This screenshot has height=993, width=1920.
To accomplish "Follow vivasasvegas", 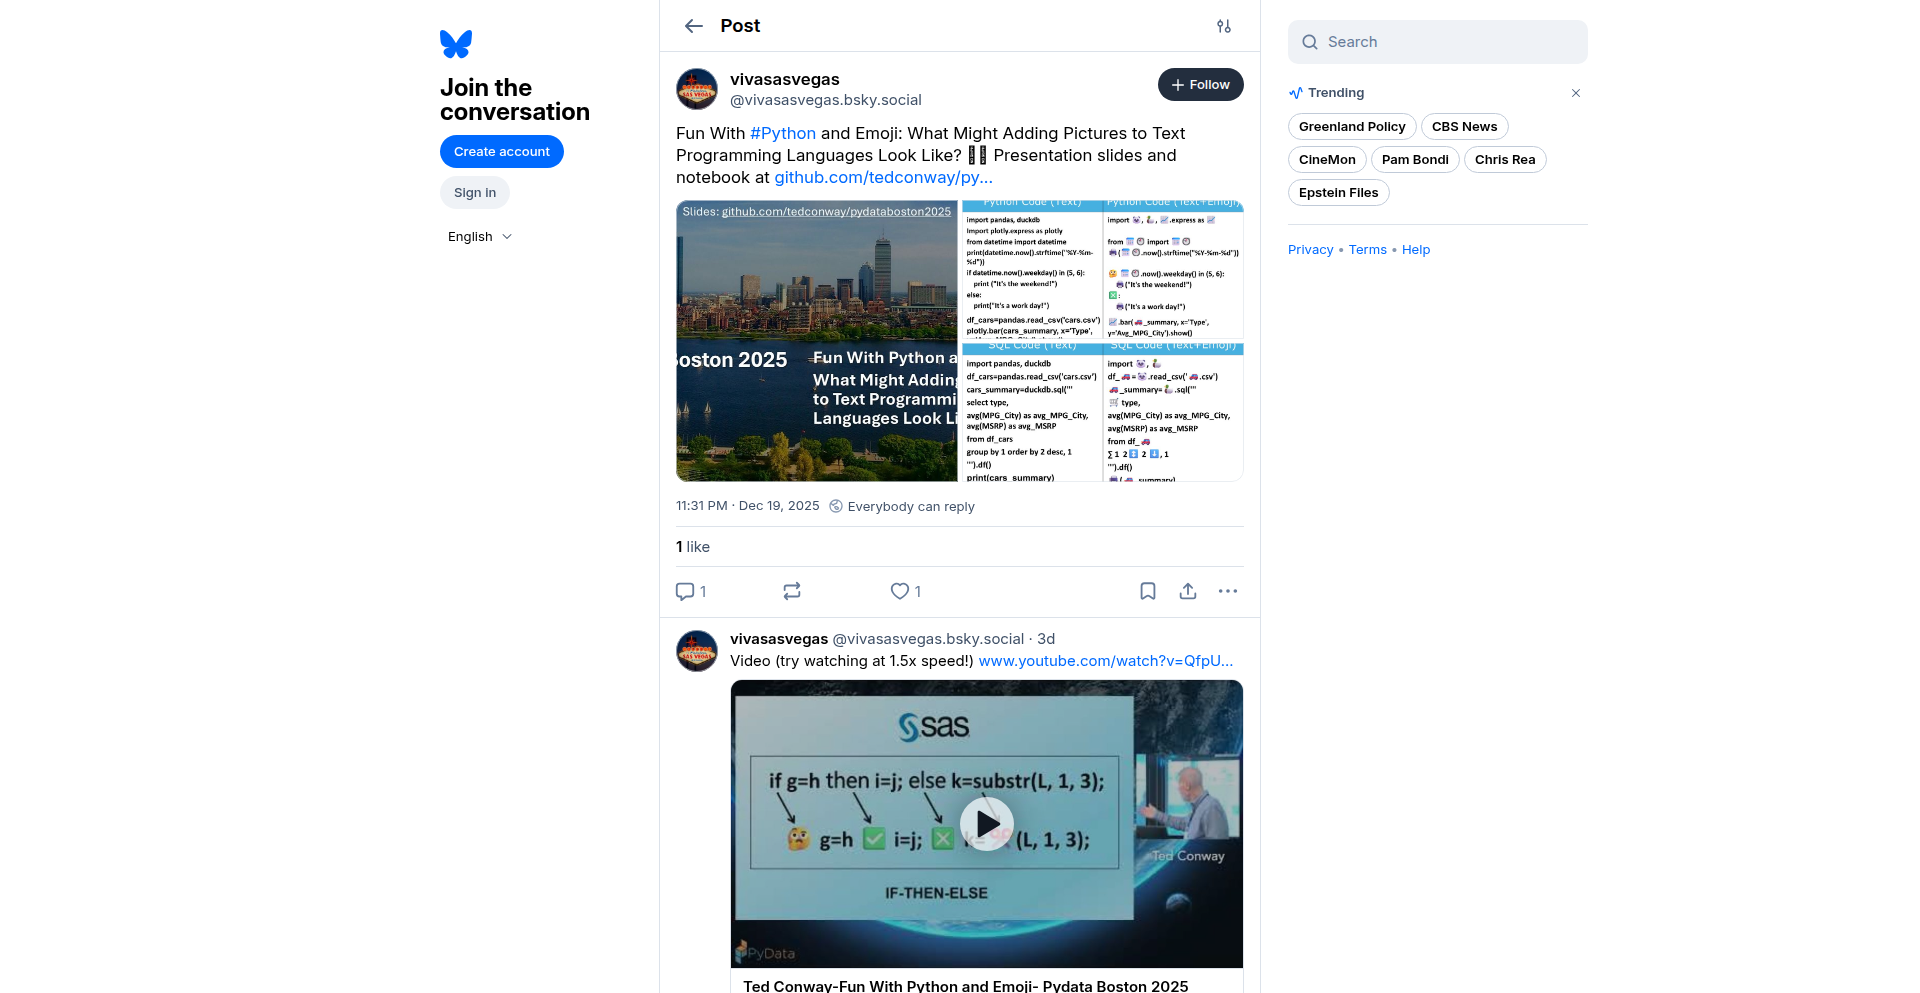I will coord(1201,85).
